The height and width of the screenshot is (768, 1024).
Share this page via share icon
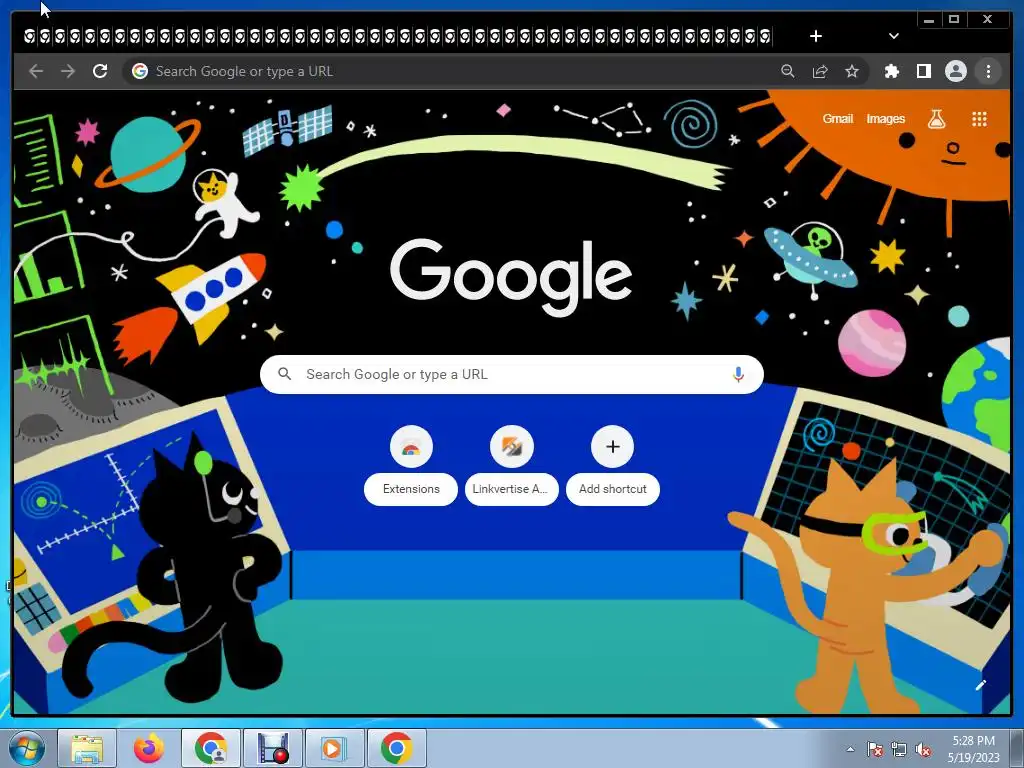[820, 71]
